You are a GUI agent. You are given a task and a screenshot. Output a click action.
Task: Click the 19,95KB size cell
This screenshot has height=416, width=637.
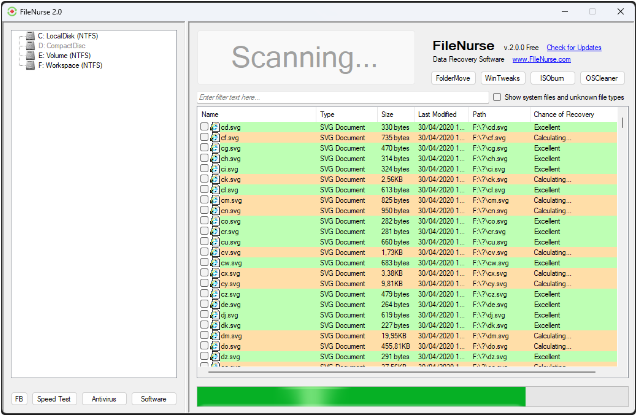click(394, 336)
